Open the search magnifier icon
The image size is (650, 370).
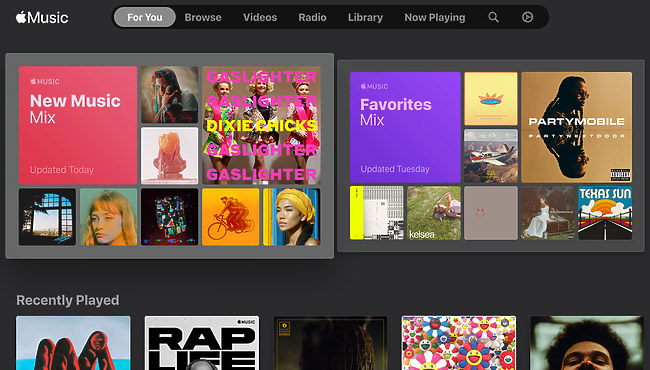click(493, 17)
